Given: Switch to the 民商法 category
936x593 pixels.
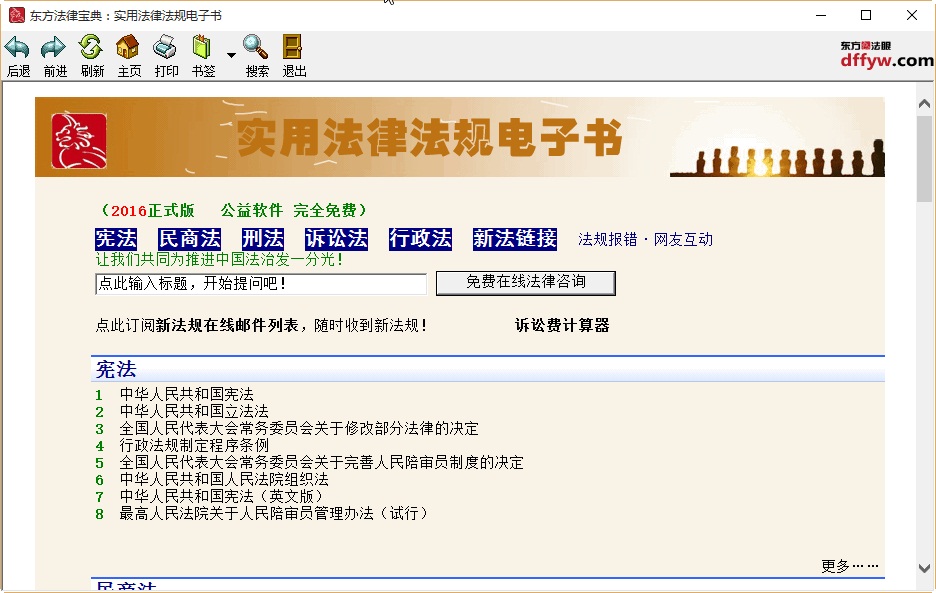Looking at the screenshot, I should click(x=190, y=239).
